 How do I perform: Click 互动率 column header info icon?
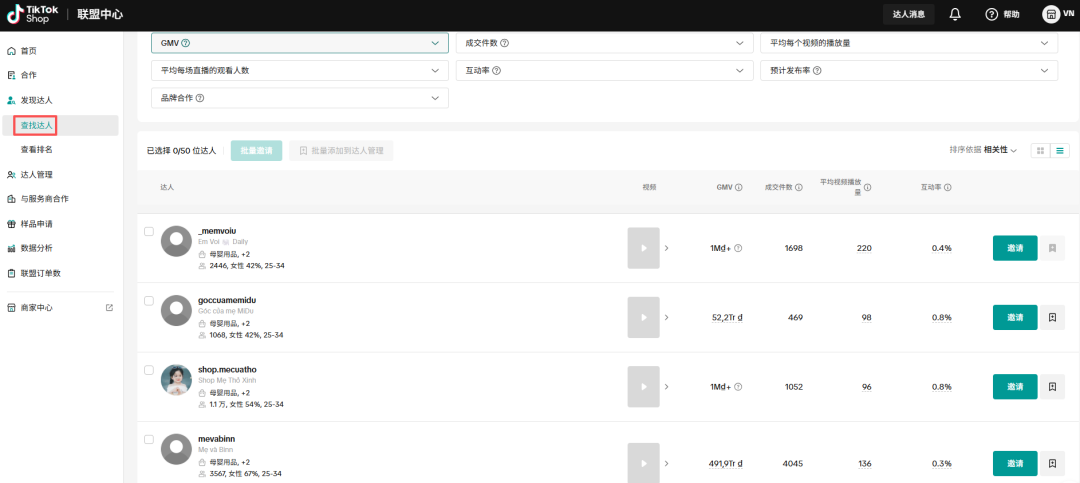948,187
